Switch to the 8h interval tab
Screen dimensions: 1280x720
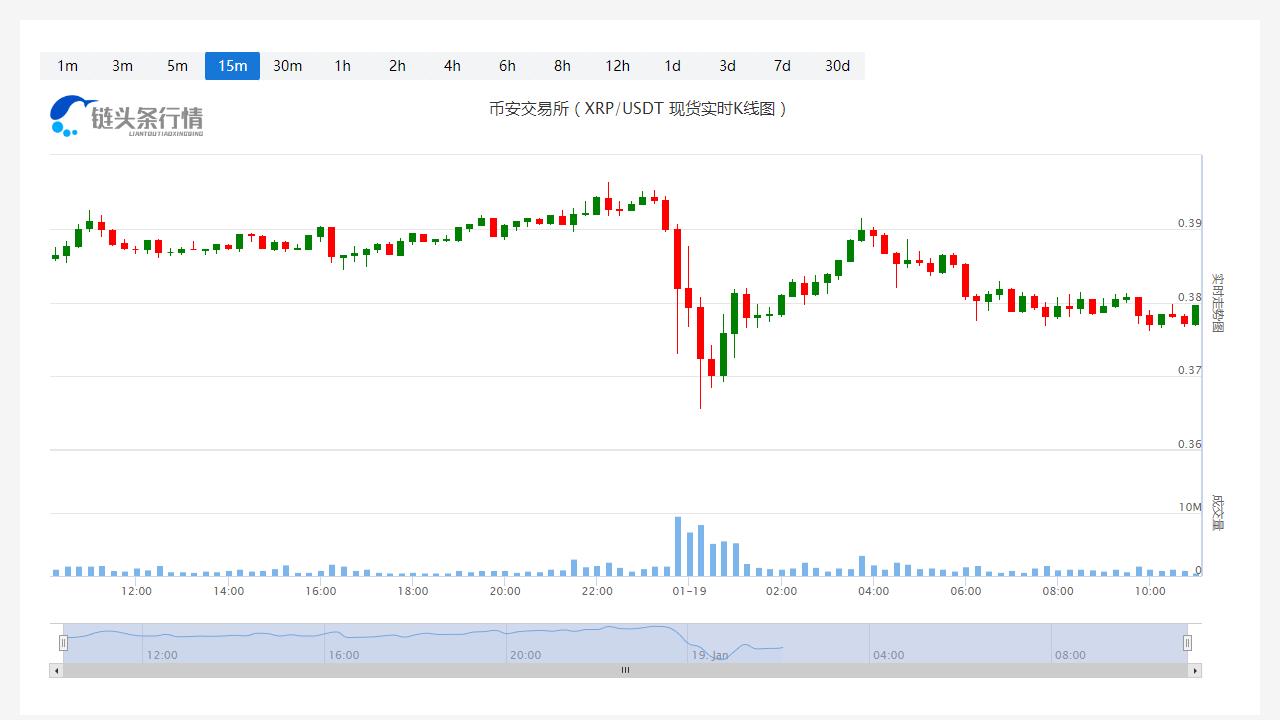click(562, 66)
